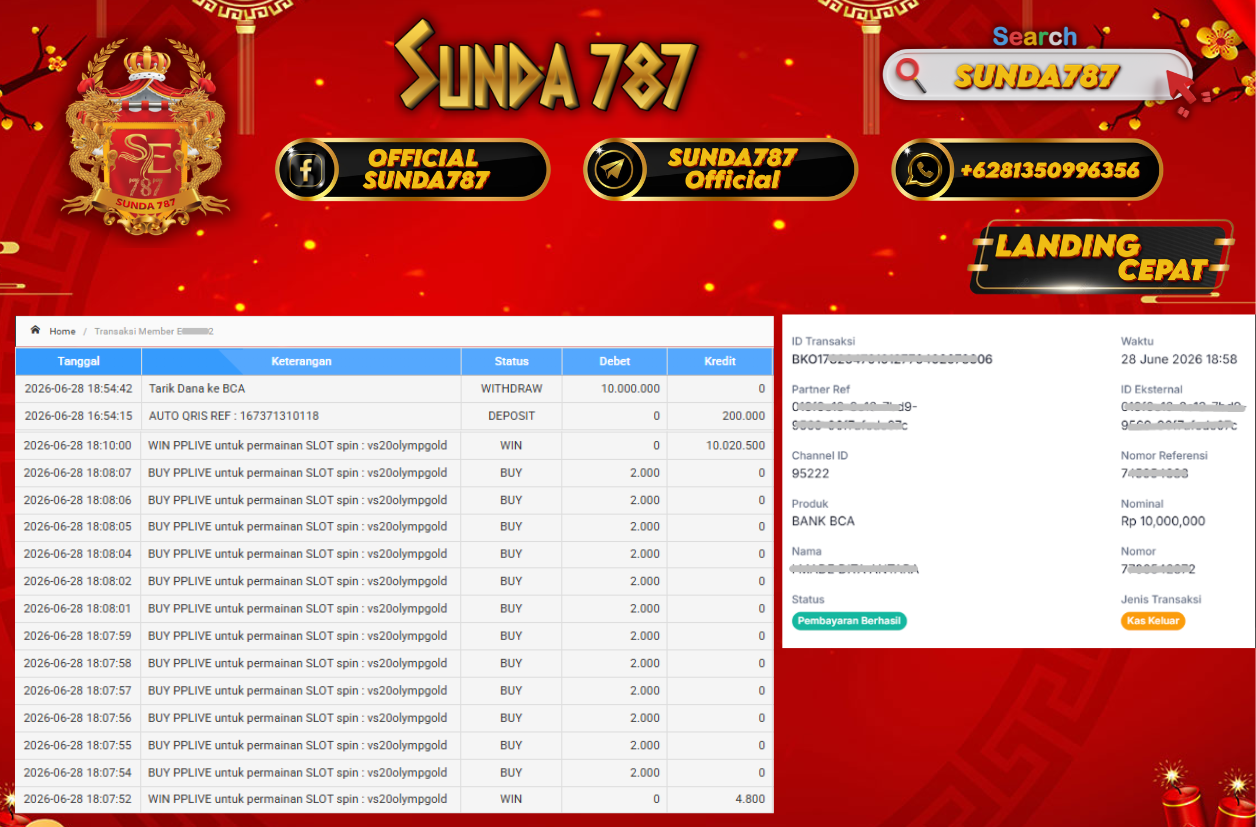Click the SUNDA787 search field
The image size is (1256, 827).
coord(1037,76)
